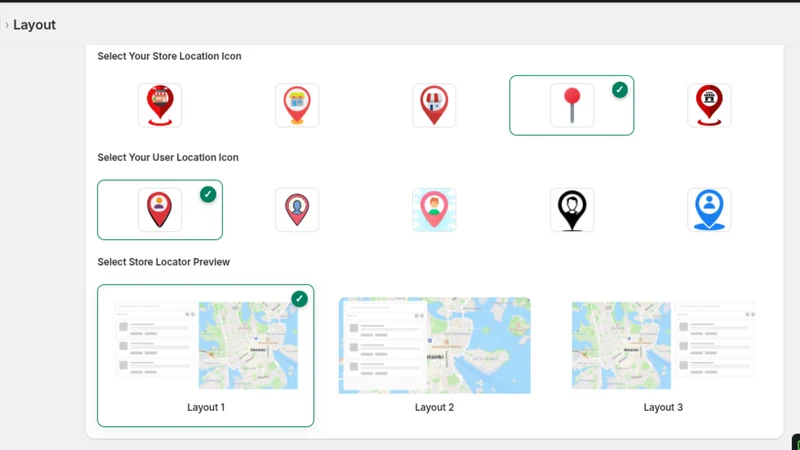800x450 pixels.
Task: Click the Select Store Locator Preview heading
Action: pos(164,262)
